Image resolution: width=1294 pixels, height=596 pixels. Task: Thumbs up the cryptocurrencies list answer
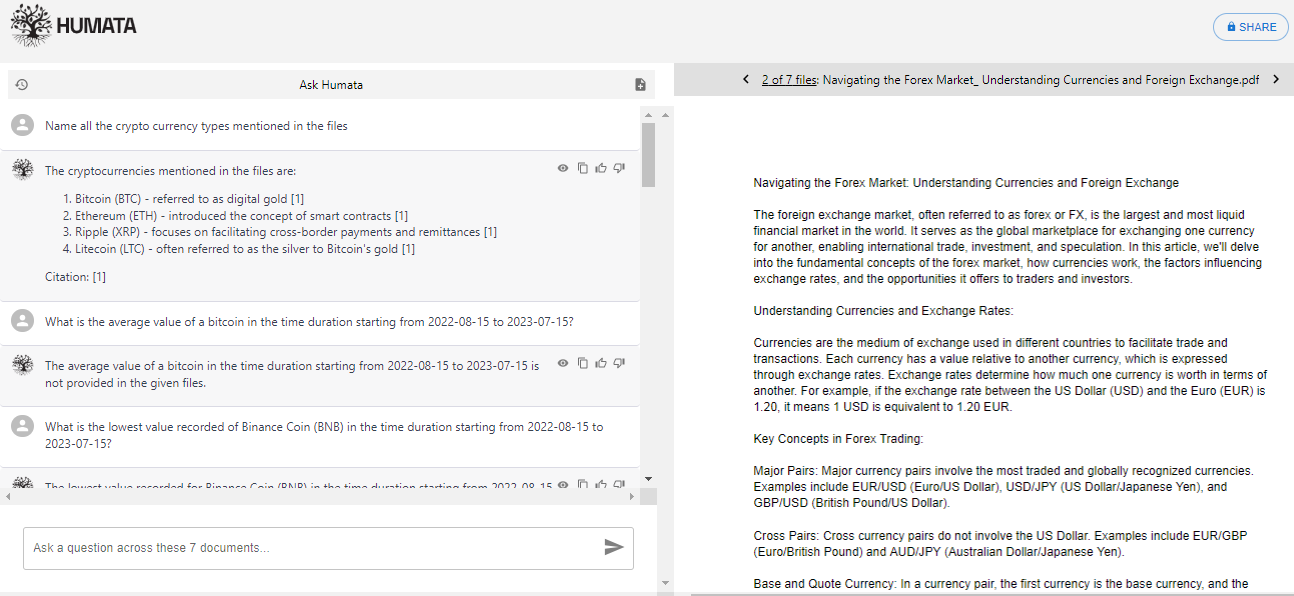(x=601, y=168)
